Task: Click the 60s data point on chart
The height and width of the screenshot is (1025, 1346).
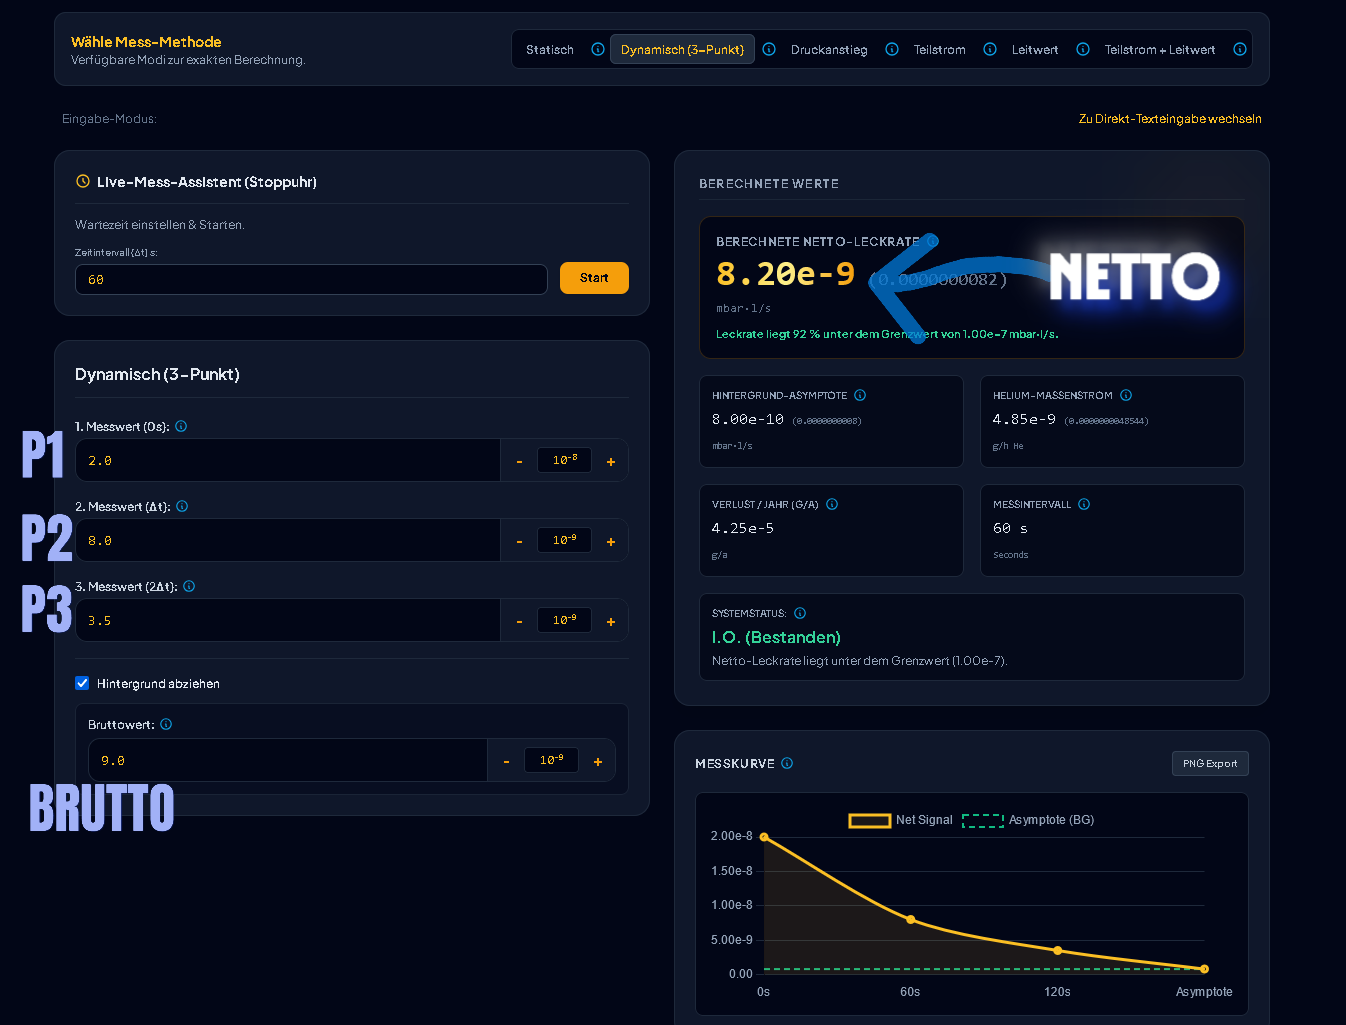Action: coord(910,919)
